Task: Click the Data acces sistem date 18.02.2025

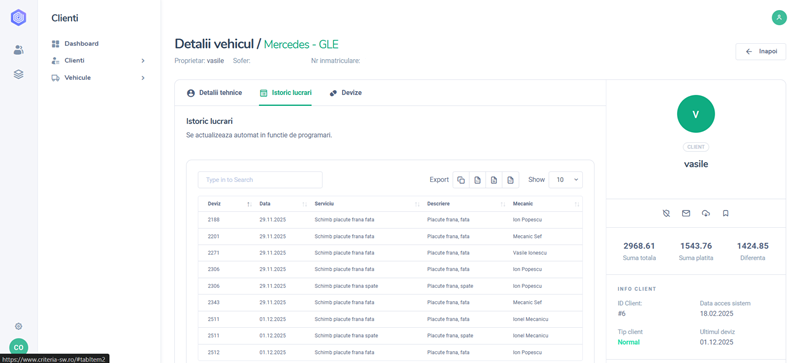Action: (x=716, y=313)
